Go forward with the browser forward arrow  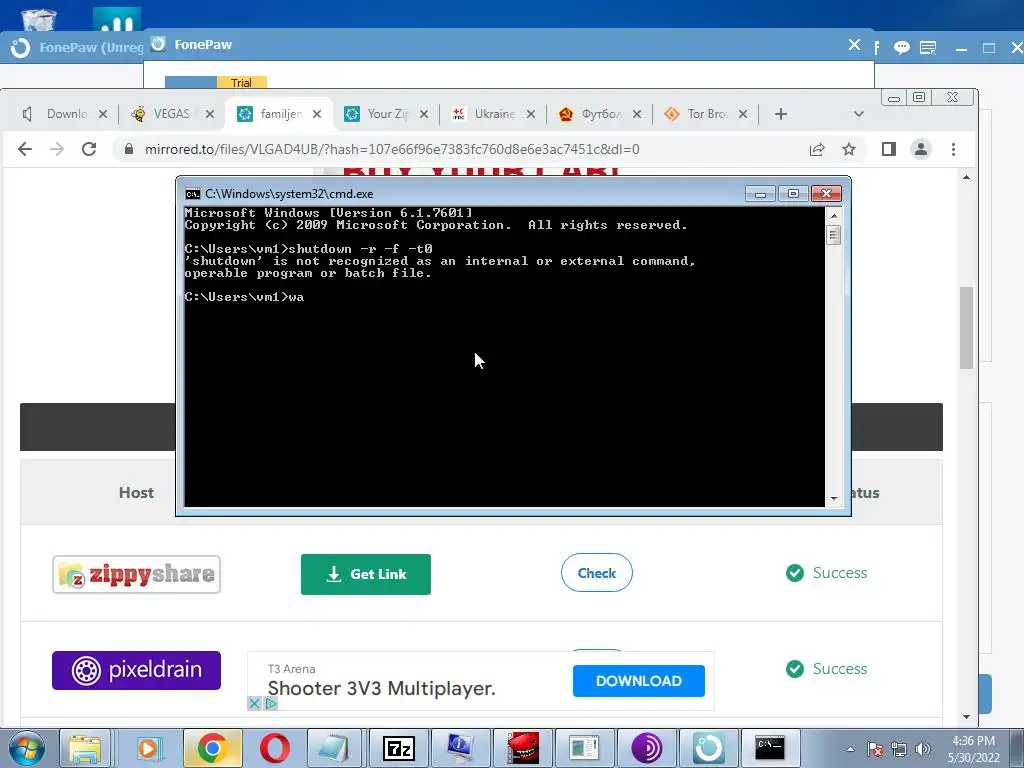(x=57, y=150)
